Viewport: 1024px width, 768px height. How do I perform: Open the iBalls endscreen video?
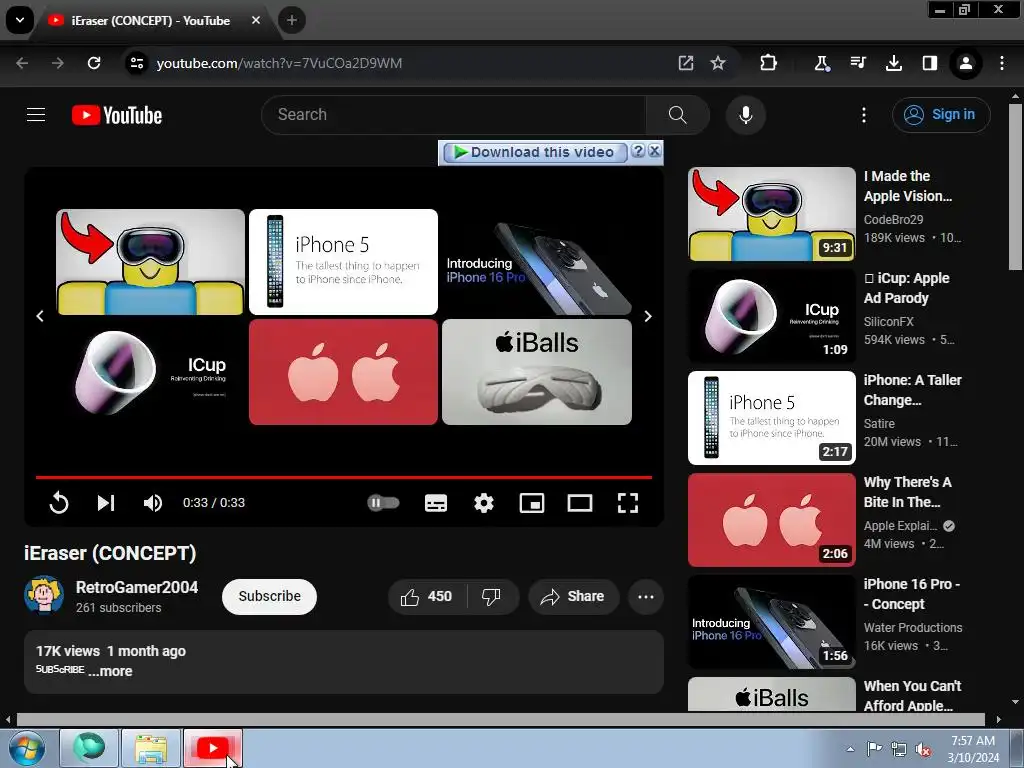537,372
